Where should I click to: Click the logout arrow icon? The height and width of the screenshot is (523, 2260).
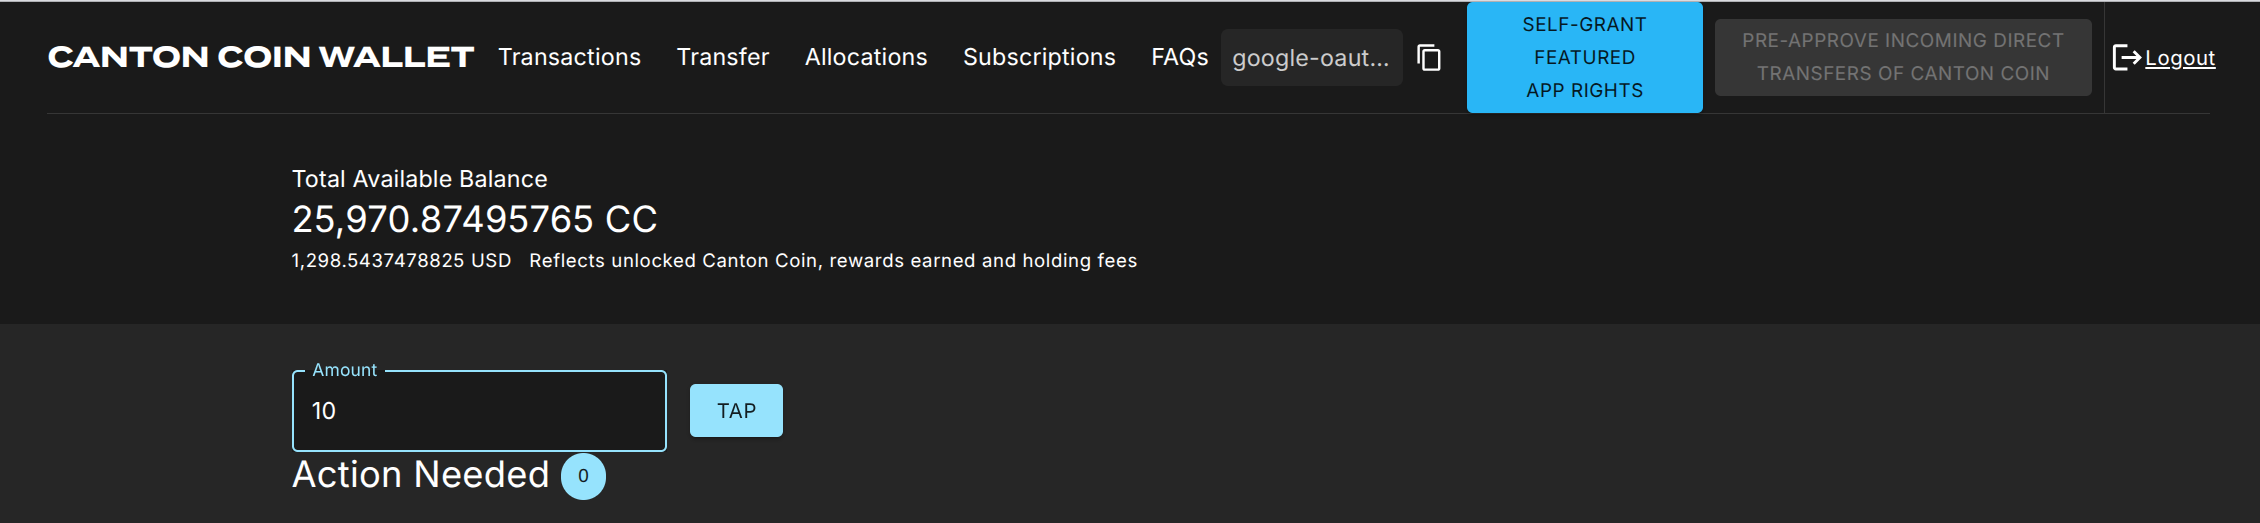click(x=2126, y=58)
